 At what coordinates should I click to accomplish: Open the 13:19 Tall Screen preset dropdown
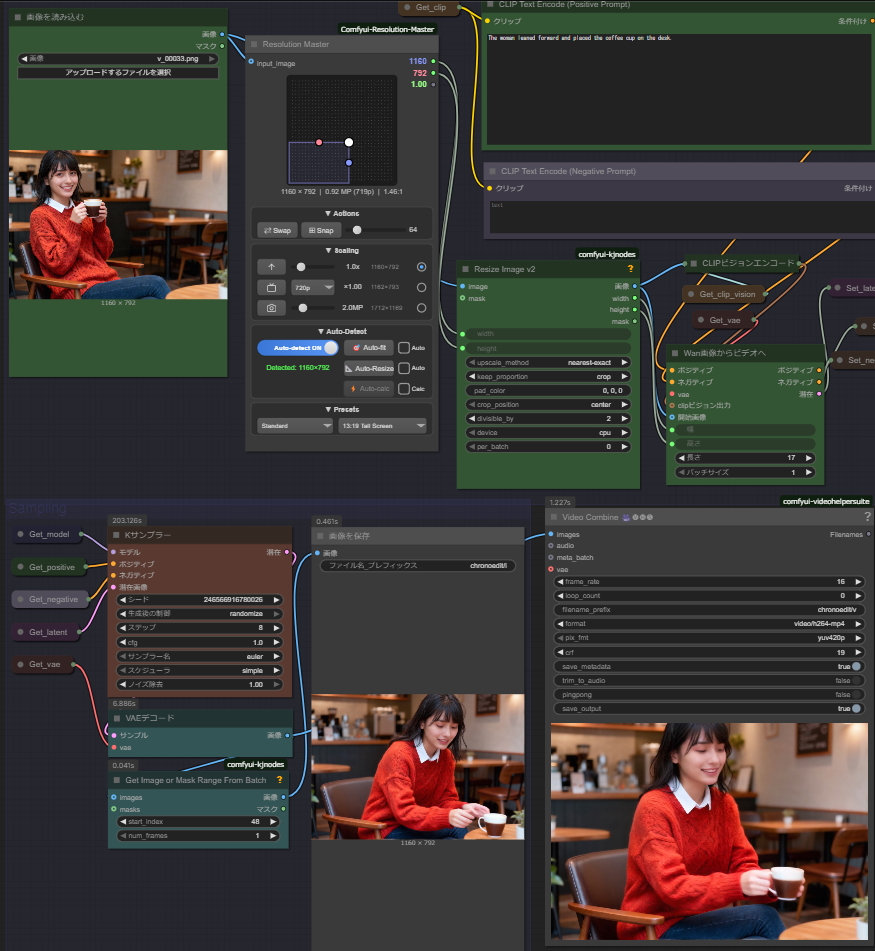(x=383, y=426)
